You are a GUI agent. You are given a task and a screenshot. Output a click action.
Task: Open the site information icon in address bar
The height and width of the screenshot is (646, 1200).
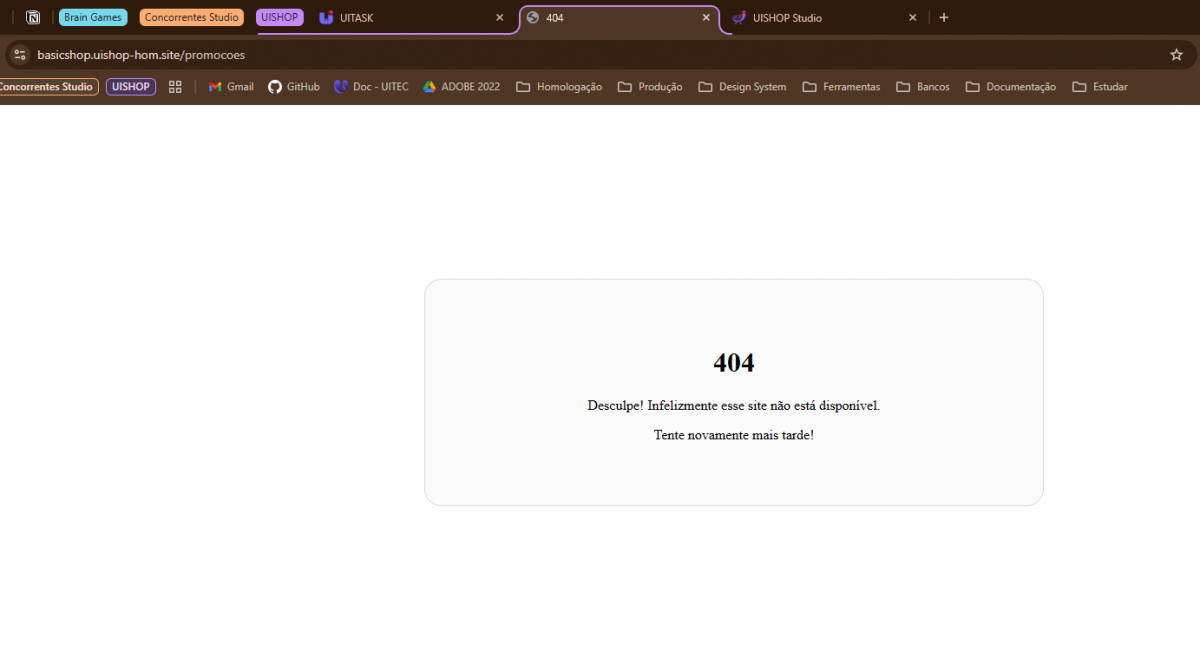coord(19,55)
